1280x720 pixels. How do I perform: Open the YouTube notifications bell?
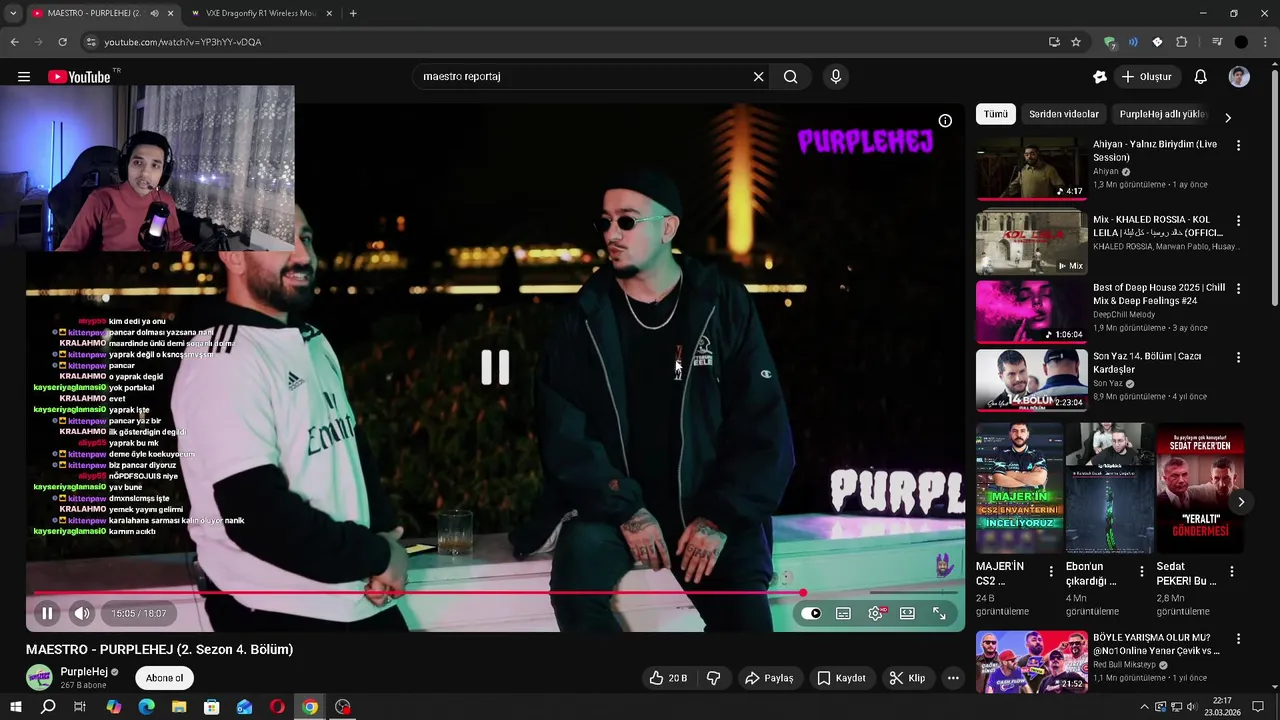point(1200,77)
